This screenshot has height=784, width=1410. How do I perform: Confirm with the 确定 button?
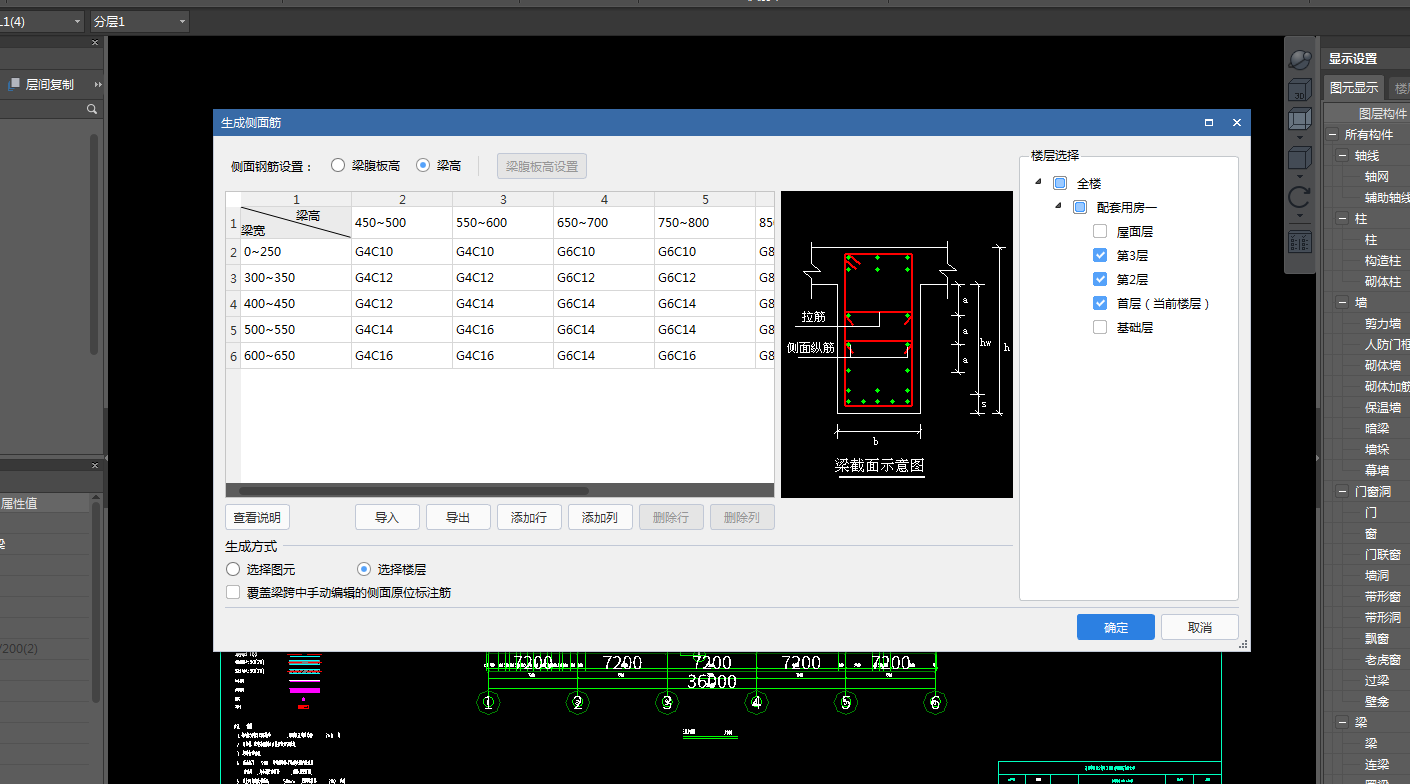[1116, 627]
